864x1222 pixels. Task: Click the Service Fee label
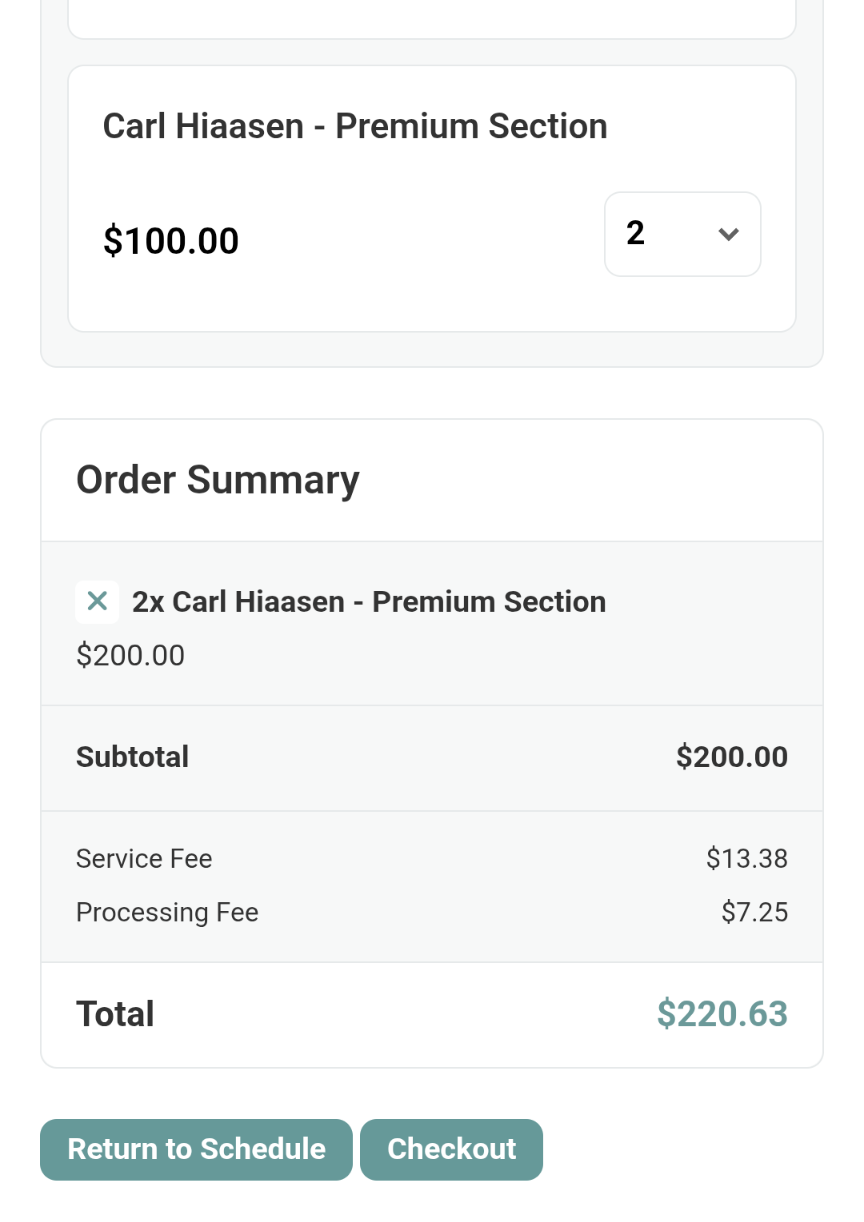tap(144, 859)
